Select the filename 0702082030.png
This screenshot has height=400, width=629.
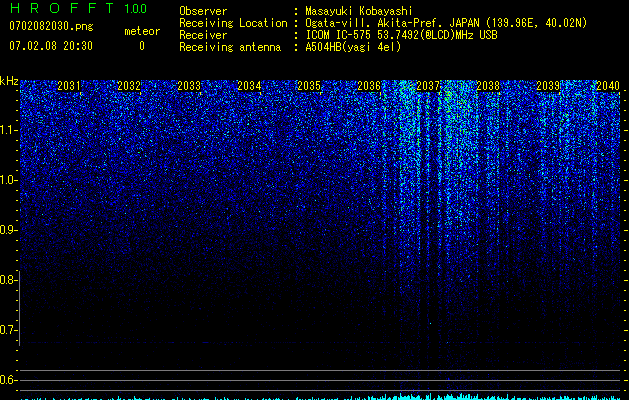(x=51, y=27)
